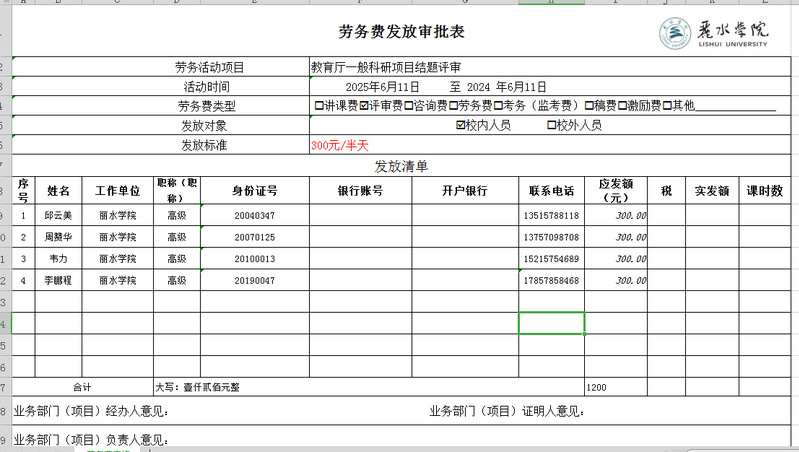Click 业务部门（项目）经办人意见
Screen dimensions: 799x452
tap(91, 411)
